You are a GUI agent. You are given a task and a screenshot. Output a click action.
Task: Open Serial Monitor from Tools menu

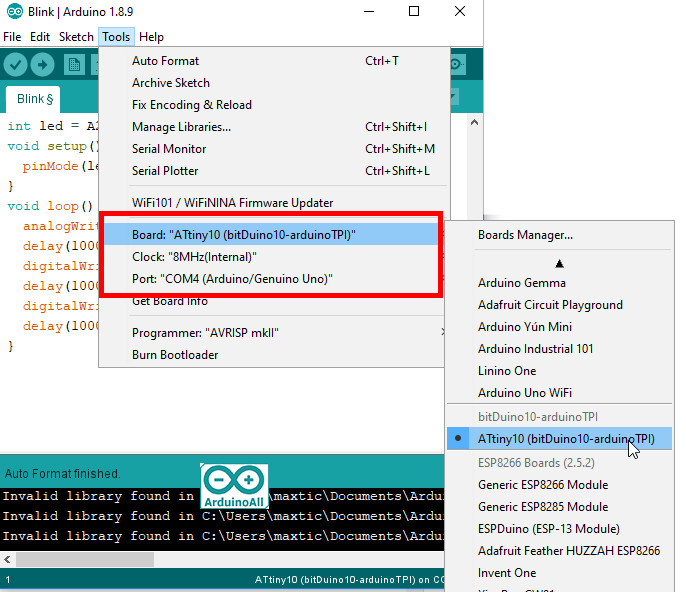(x=275, y=149)
